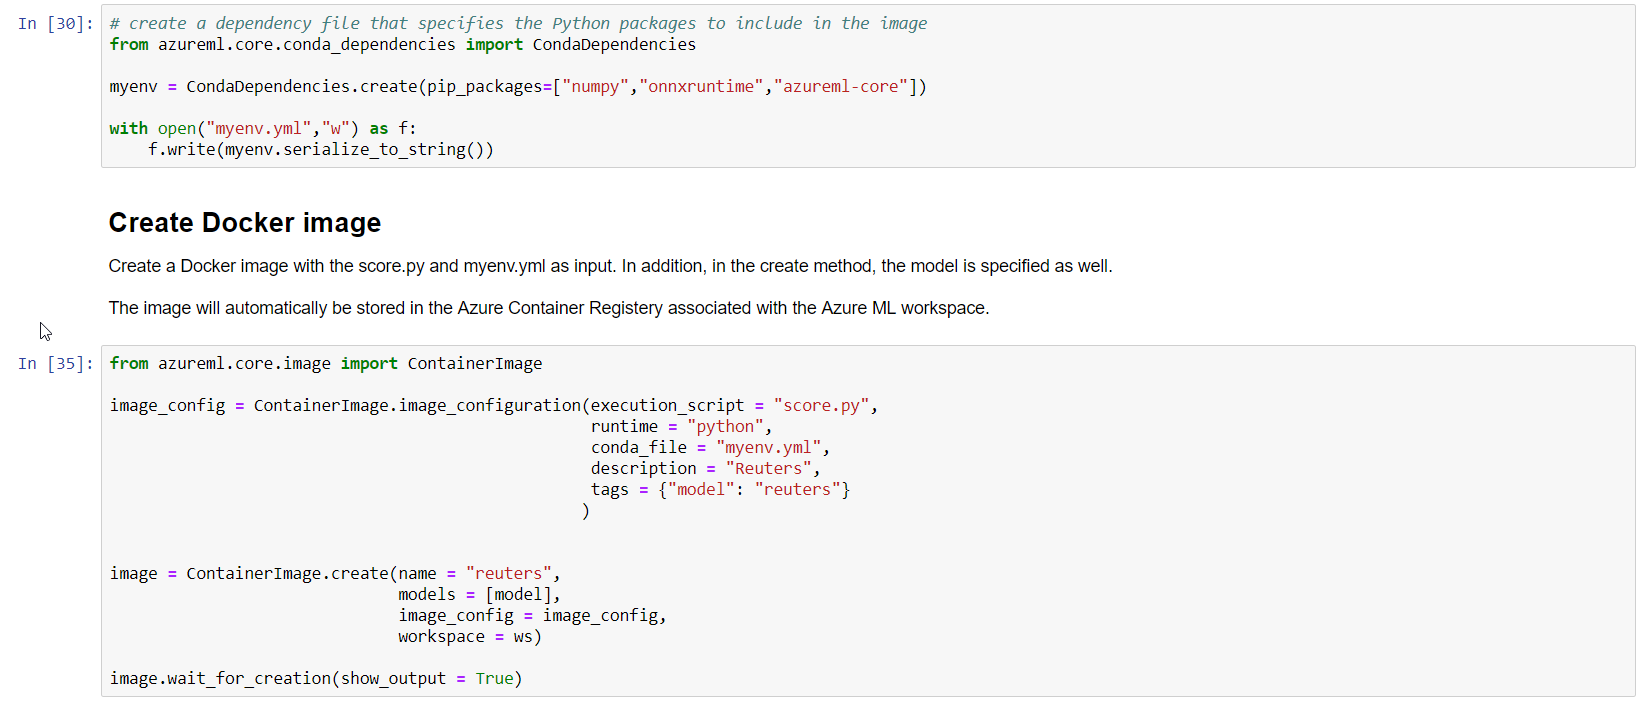
Task: Click the conda_file = "myenv.yml" line
Action: pyautogui.click(x=709, y=448)
